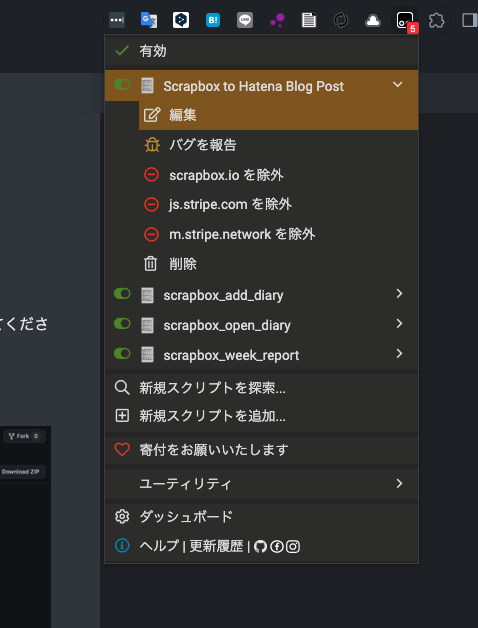The height and width of the screenshot is (628, 478).
Task: Toggle the scrapbox_add_diary script switch
Action: (122, 294)
